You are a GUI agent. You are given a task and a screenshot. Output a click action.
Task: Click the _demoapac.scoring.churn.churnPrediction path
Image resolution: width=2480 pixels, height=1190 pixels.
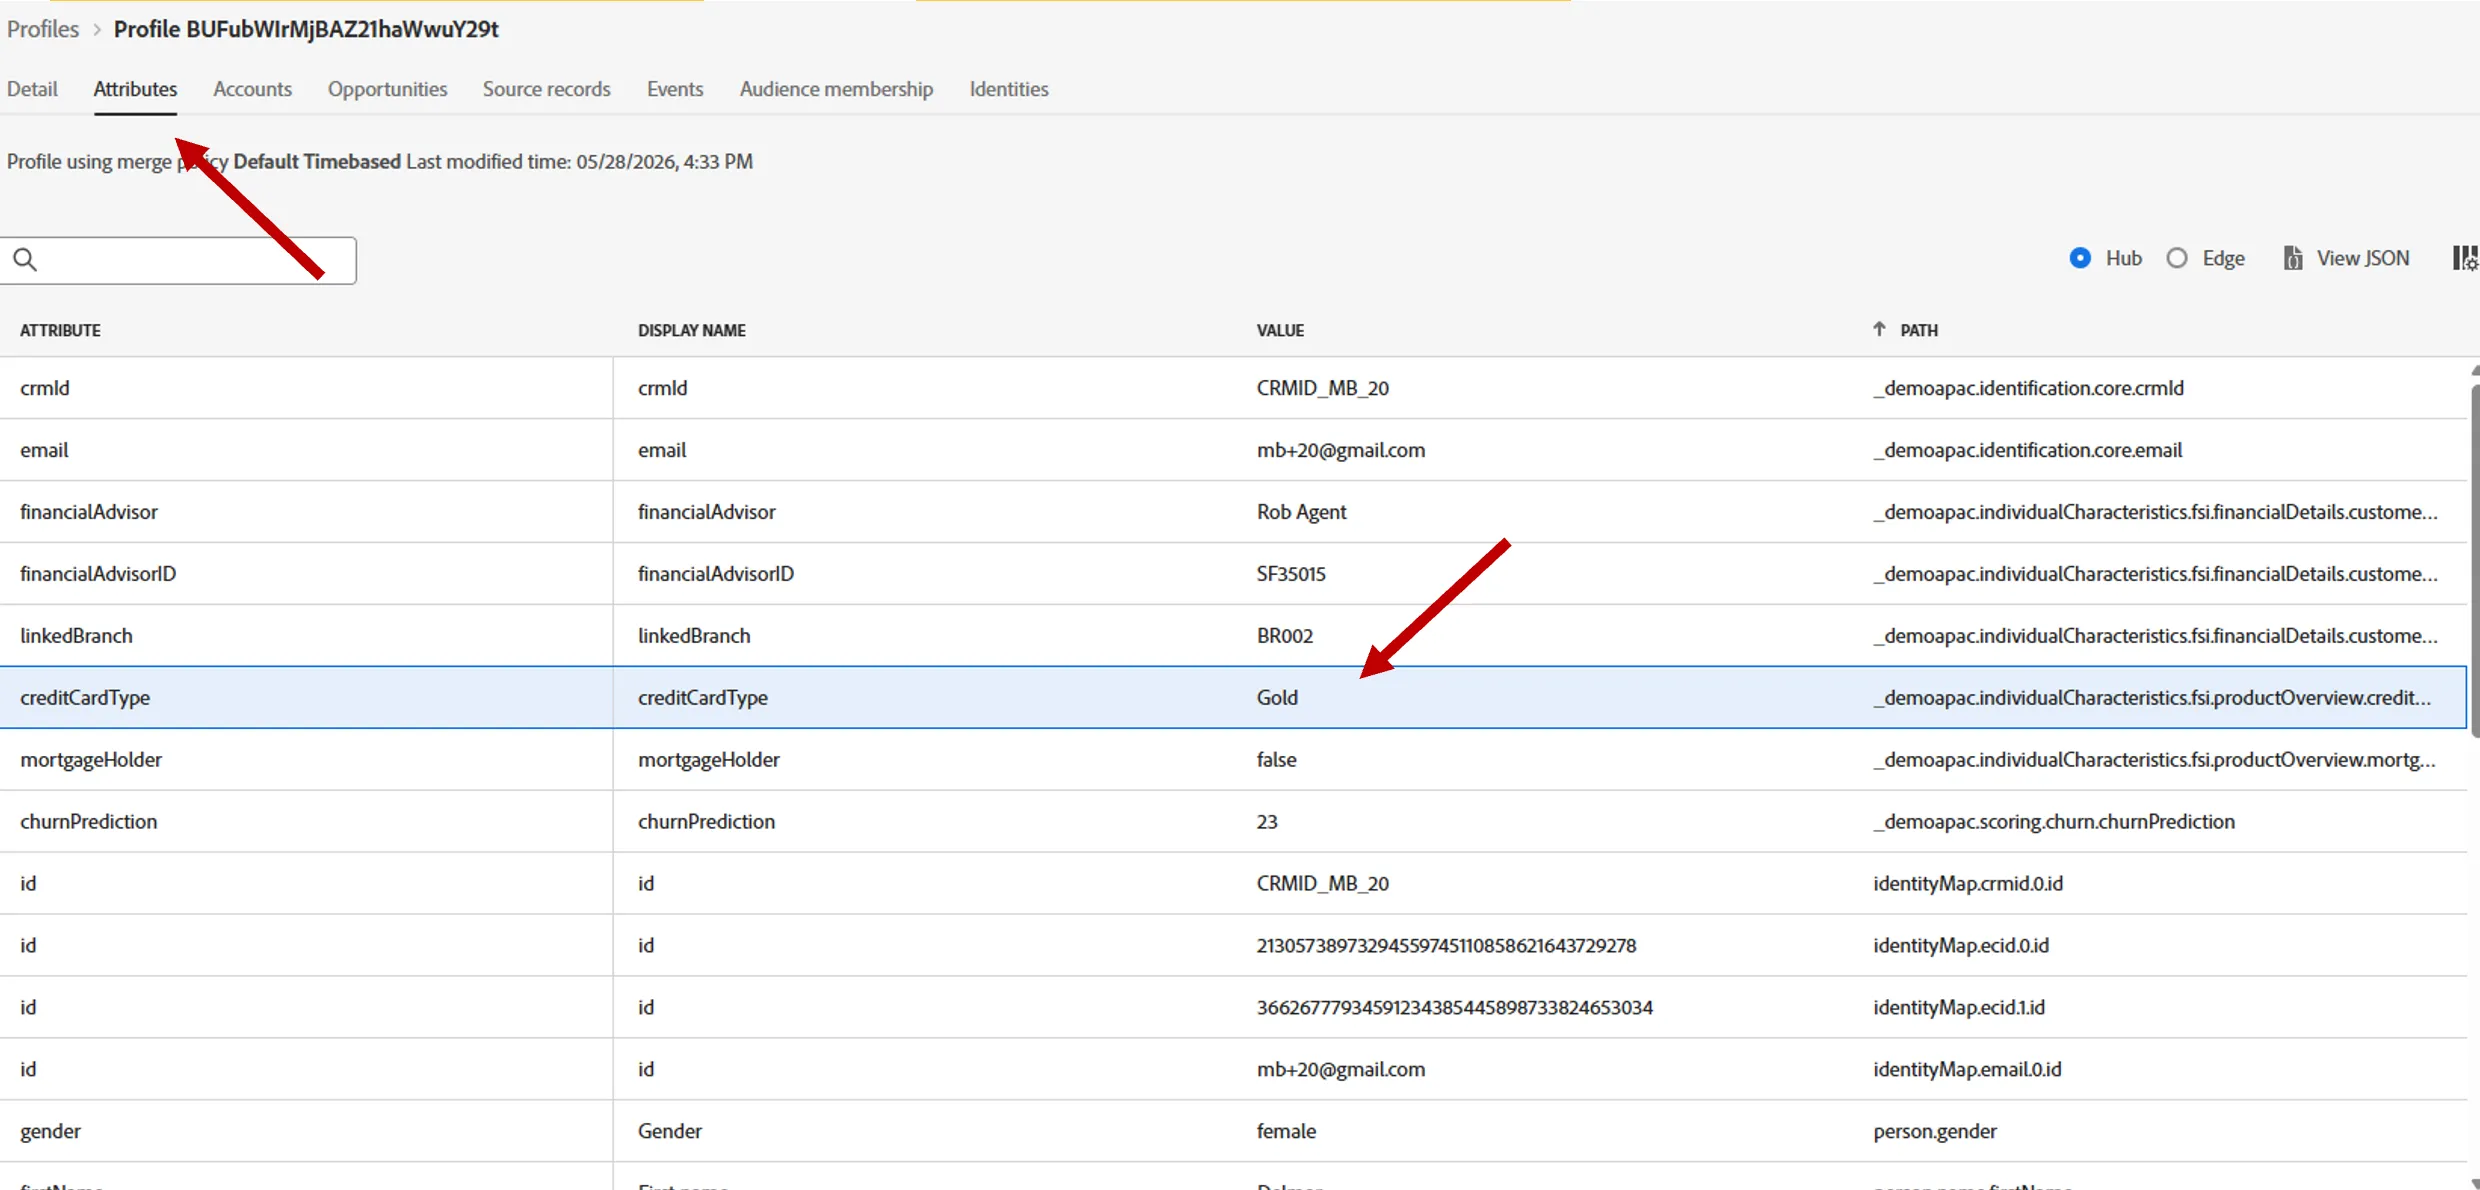(x=2054, y=822)
